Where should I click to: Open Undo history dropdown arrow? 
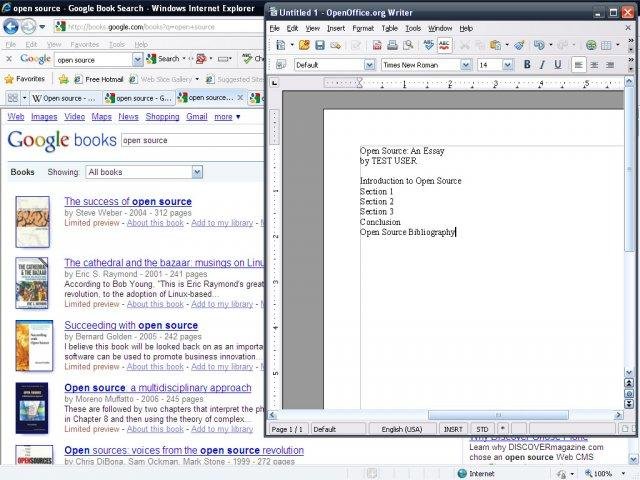coord(551,45)
